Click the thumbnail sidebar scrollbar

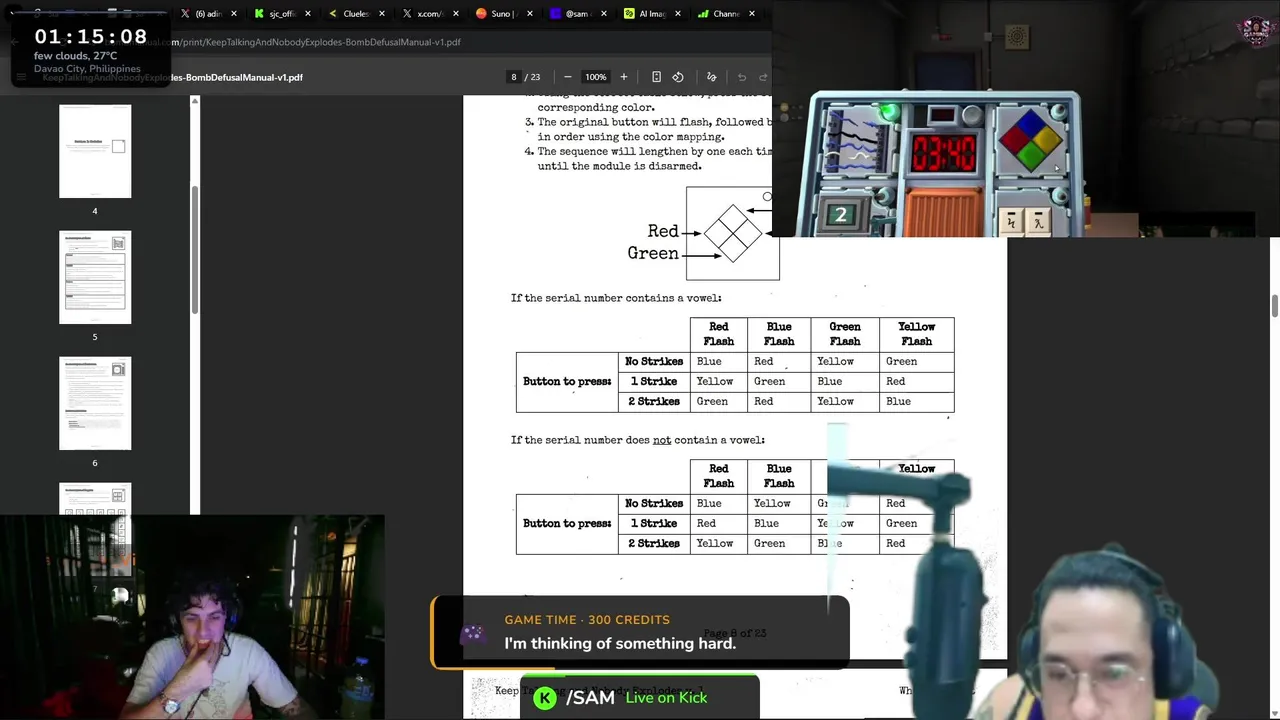195,250
